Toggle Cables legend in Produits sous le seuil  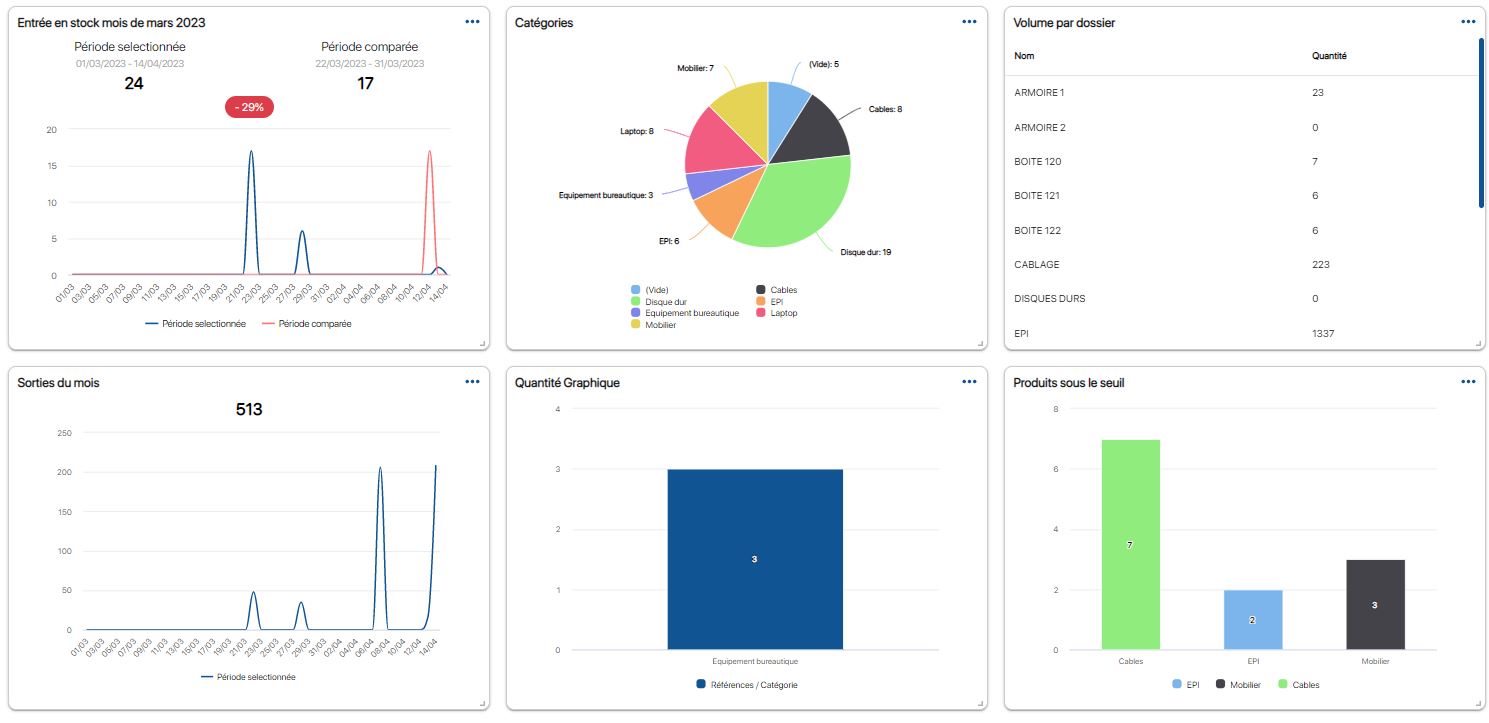[1297, 685]
